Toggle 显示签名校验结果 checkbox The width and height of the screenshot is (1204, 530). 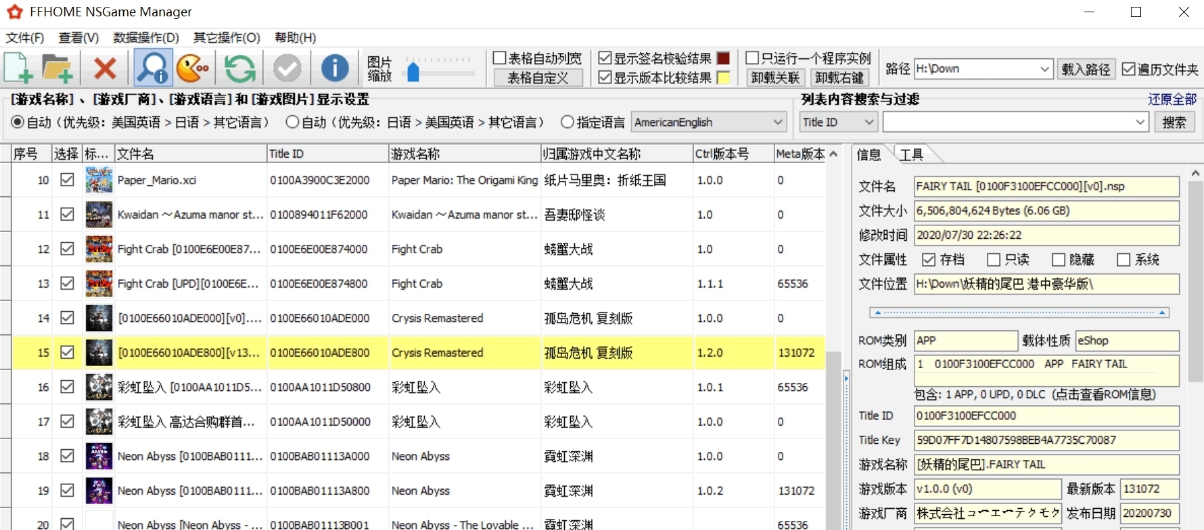coord(604,58)
